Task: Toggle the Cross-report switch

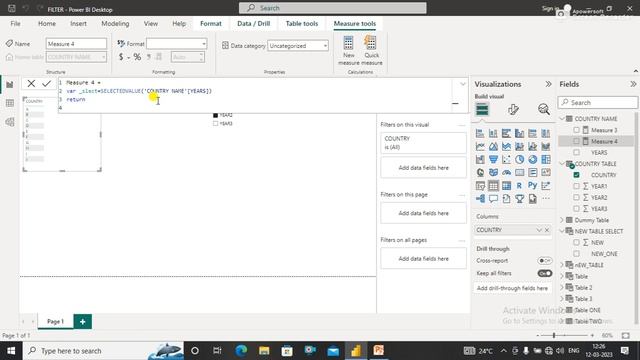Action: [544, 260]
